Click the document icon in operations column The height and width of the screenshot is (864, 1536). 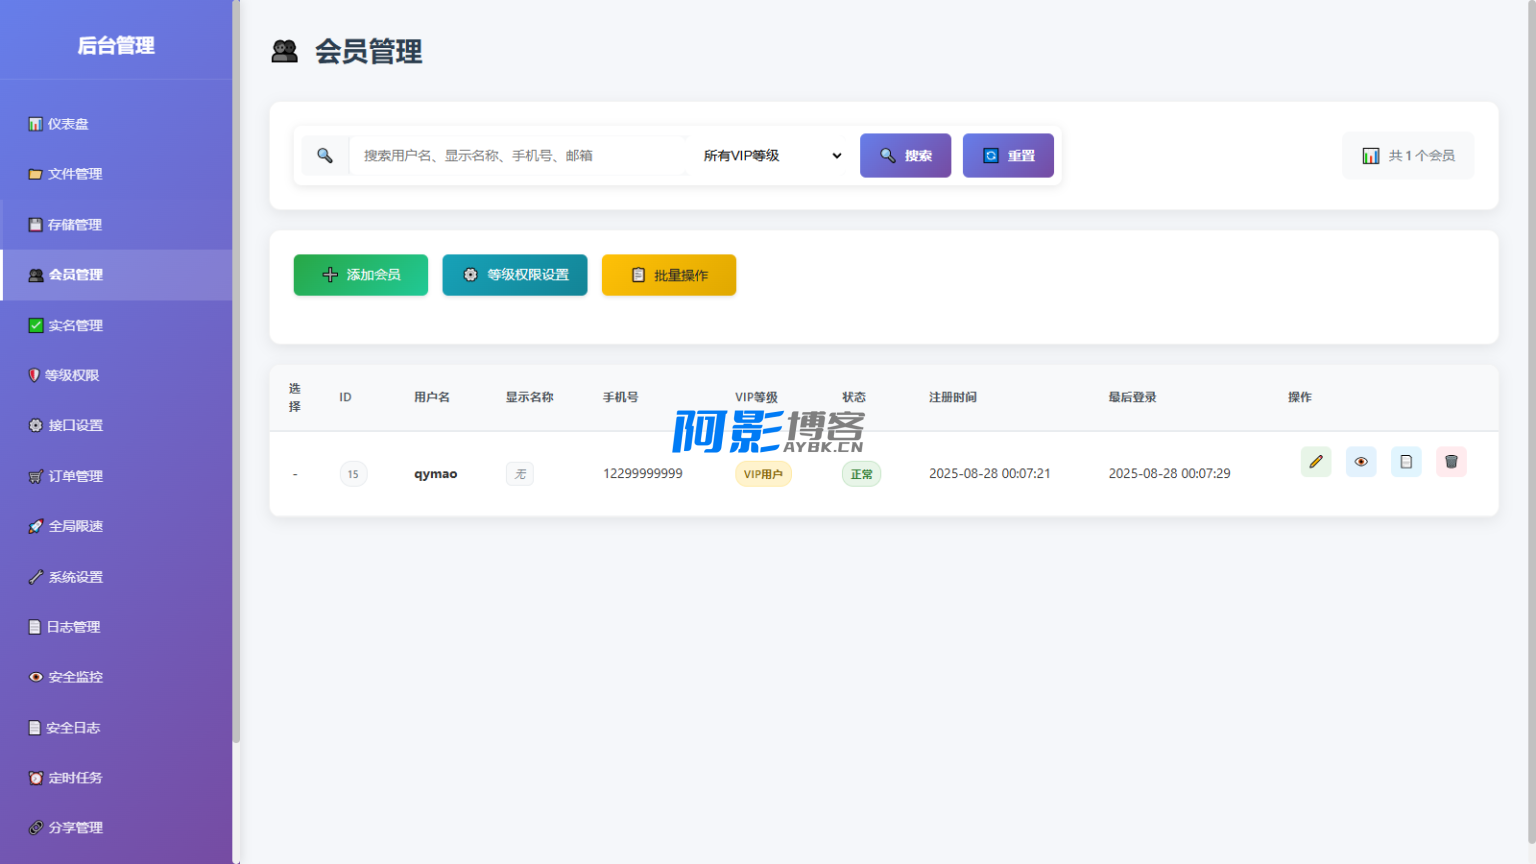1405,462
